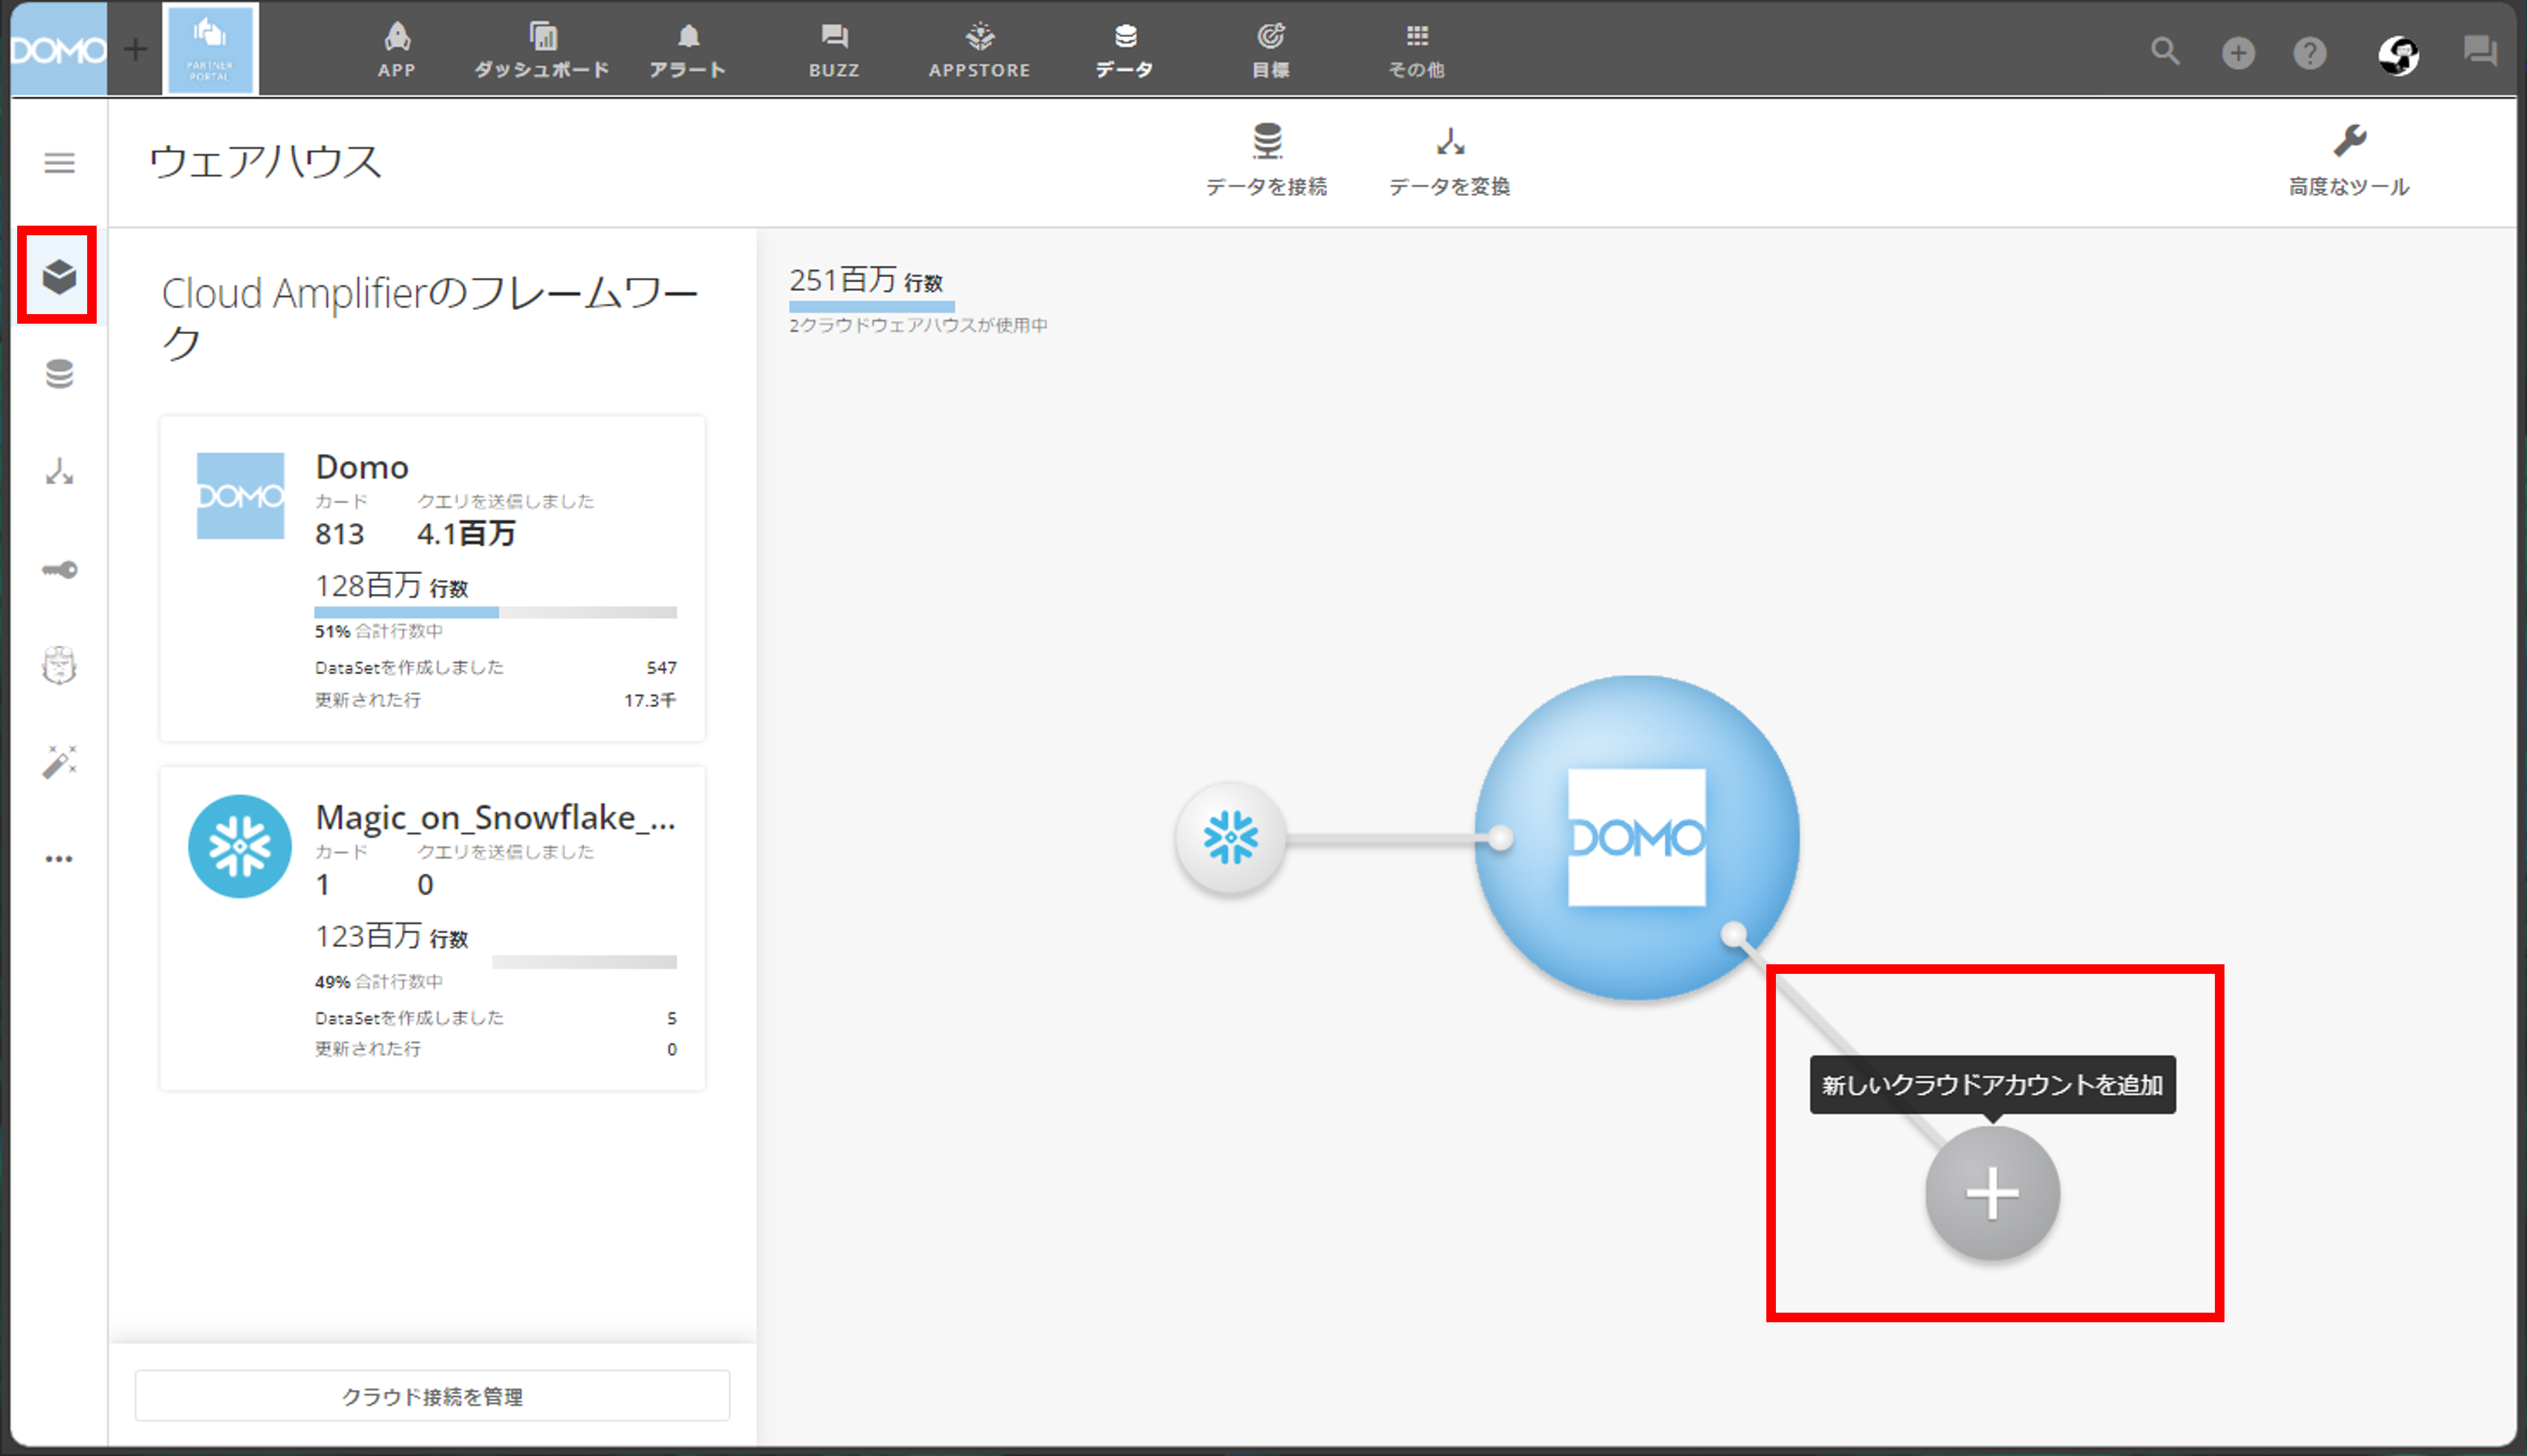Open the magic wand sidebar icon
The width and height of the screenshot is (2527, 1456).
[59, 762]
